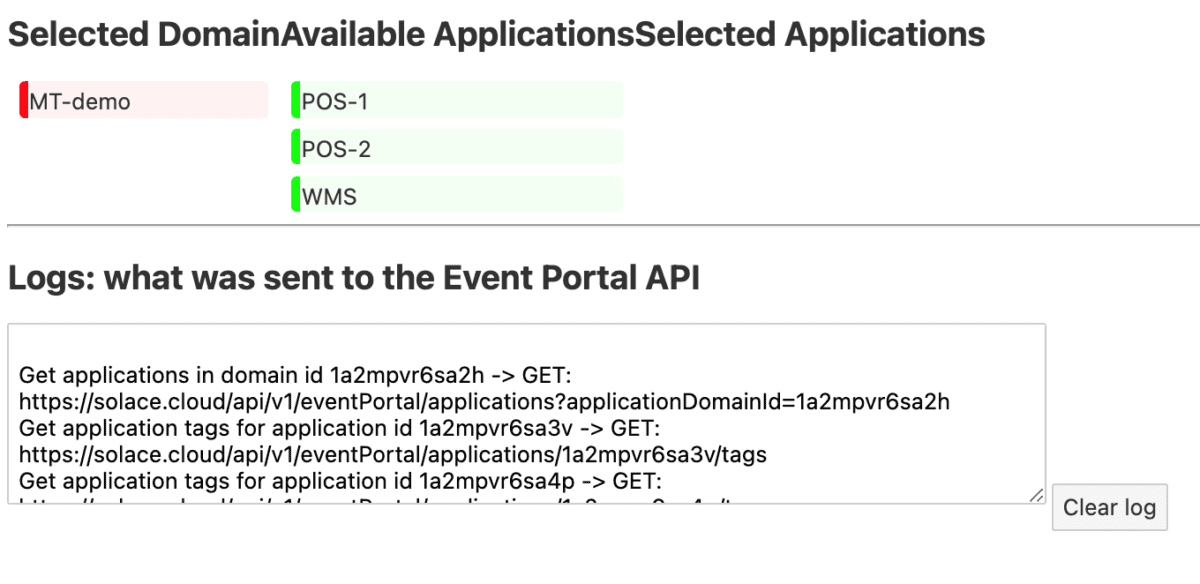Select the WMS application
The width and height of the screenshot is (1200, 584).
click(455, 195)
